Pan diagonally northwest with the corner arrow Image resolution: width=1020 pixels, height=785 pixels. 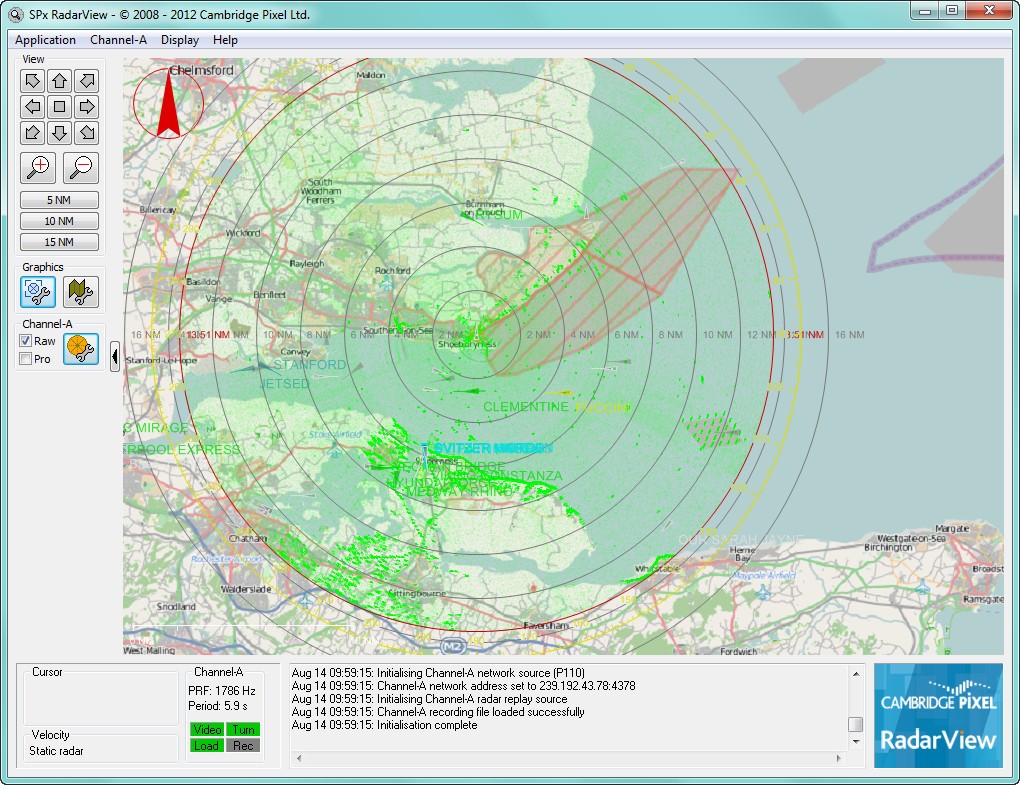[x=33, y=80]
